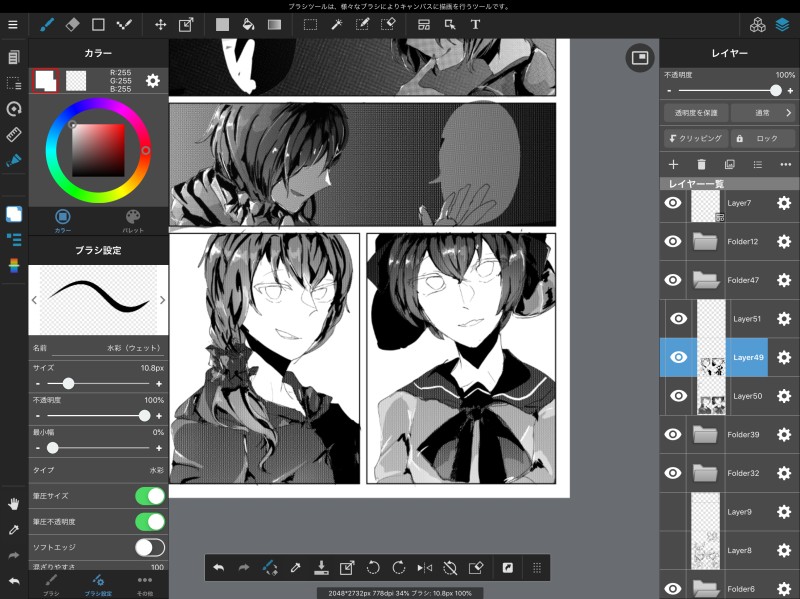Toggle visibility of Folder39
Screen dimensions: 800x599
pos(673,434)
